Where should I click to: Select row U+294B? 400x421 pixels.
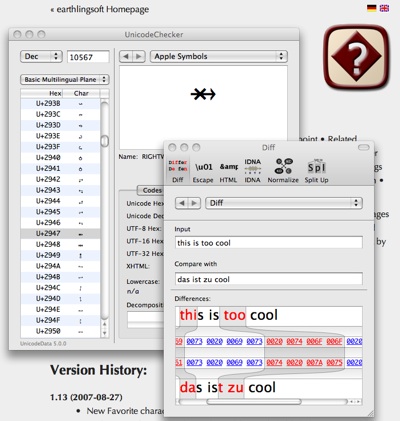pyautogui.click(x=60, y=277)
